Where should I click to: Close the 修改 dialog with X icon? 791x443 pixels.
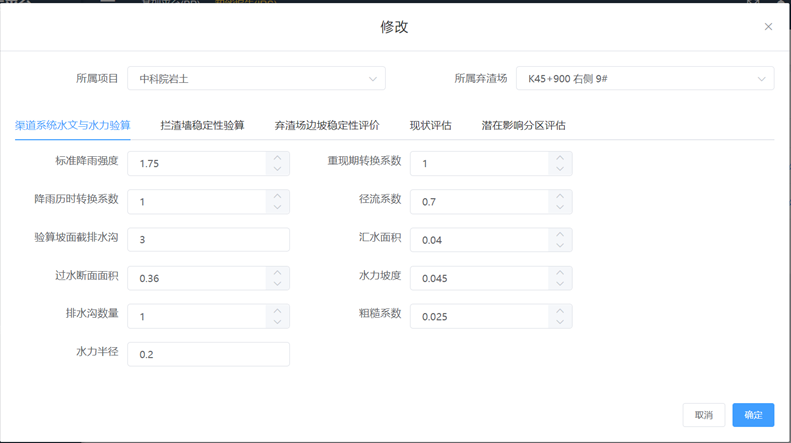768,27
